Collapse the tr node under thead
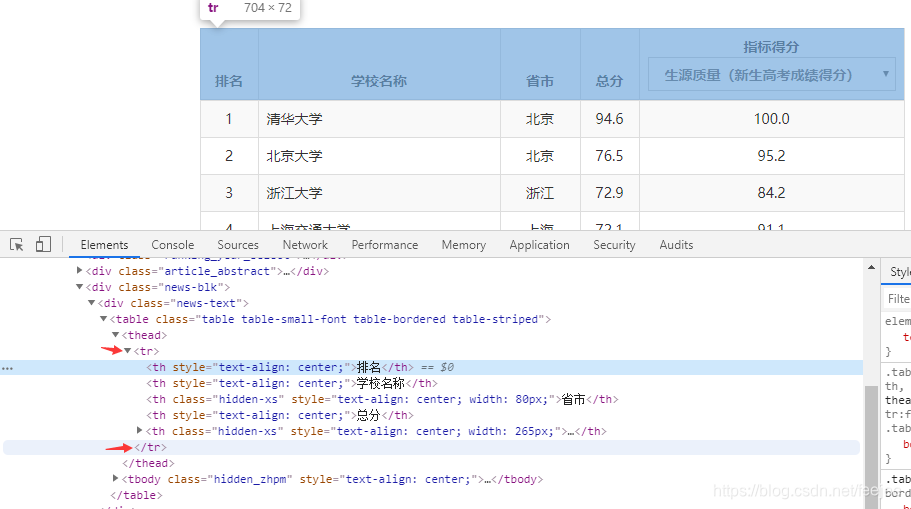This screenshot has height=509, width=911. pos(127,350)
